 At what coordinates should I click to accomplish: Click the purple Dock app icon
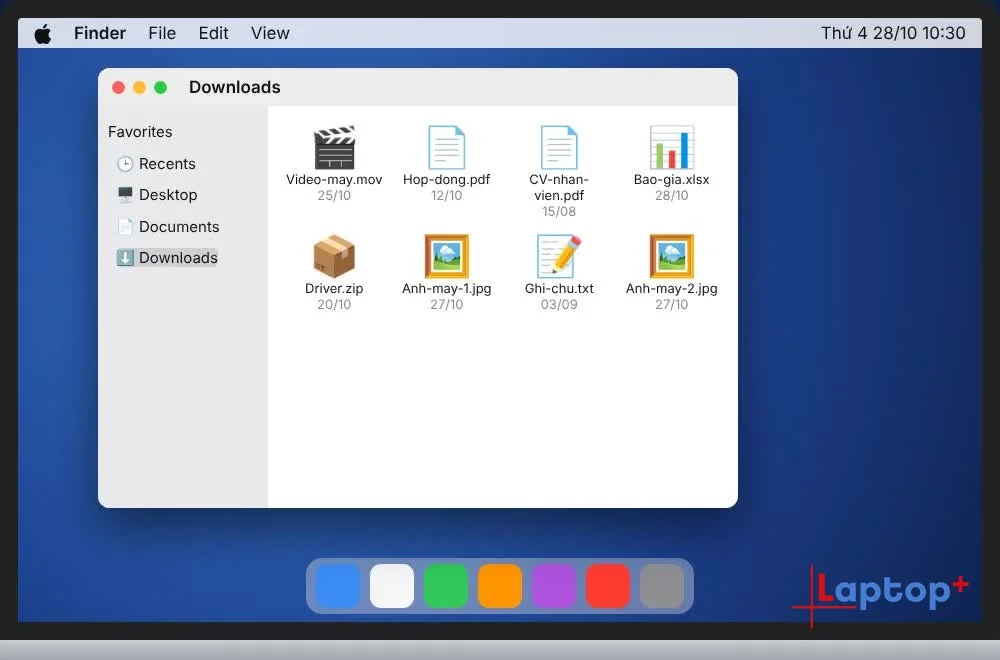point(554,585)
